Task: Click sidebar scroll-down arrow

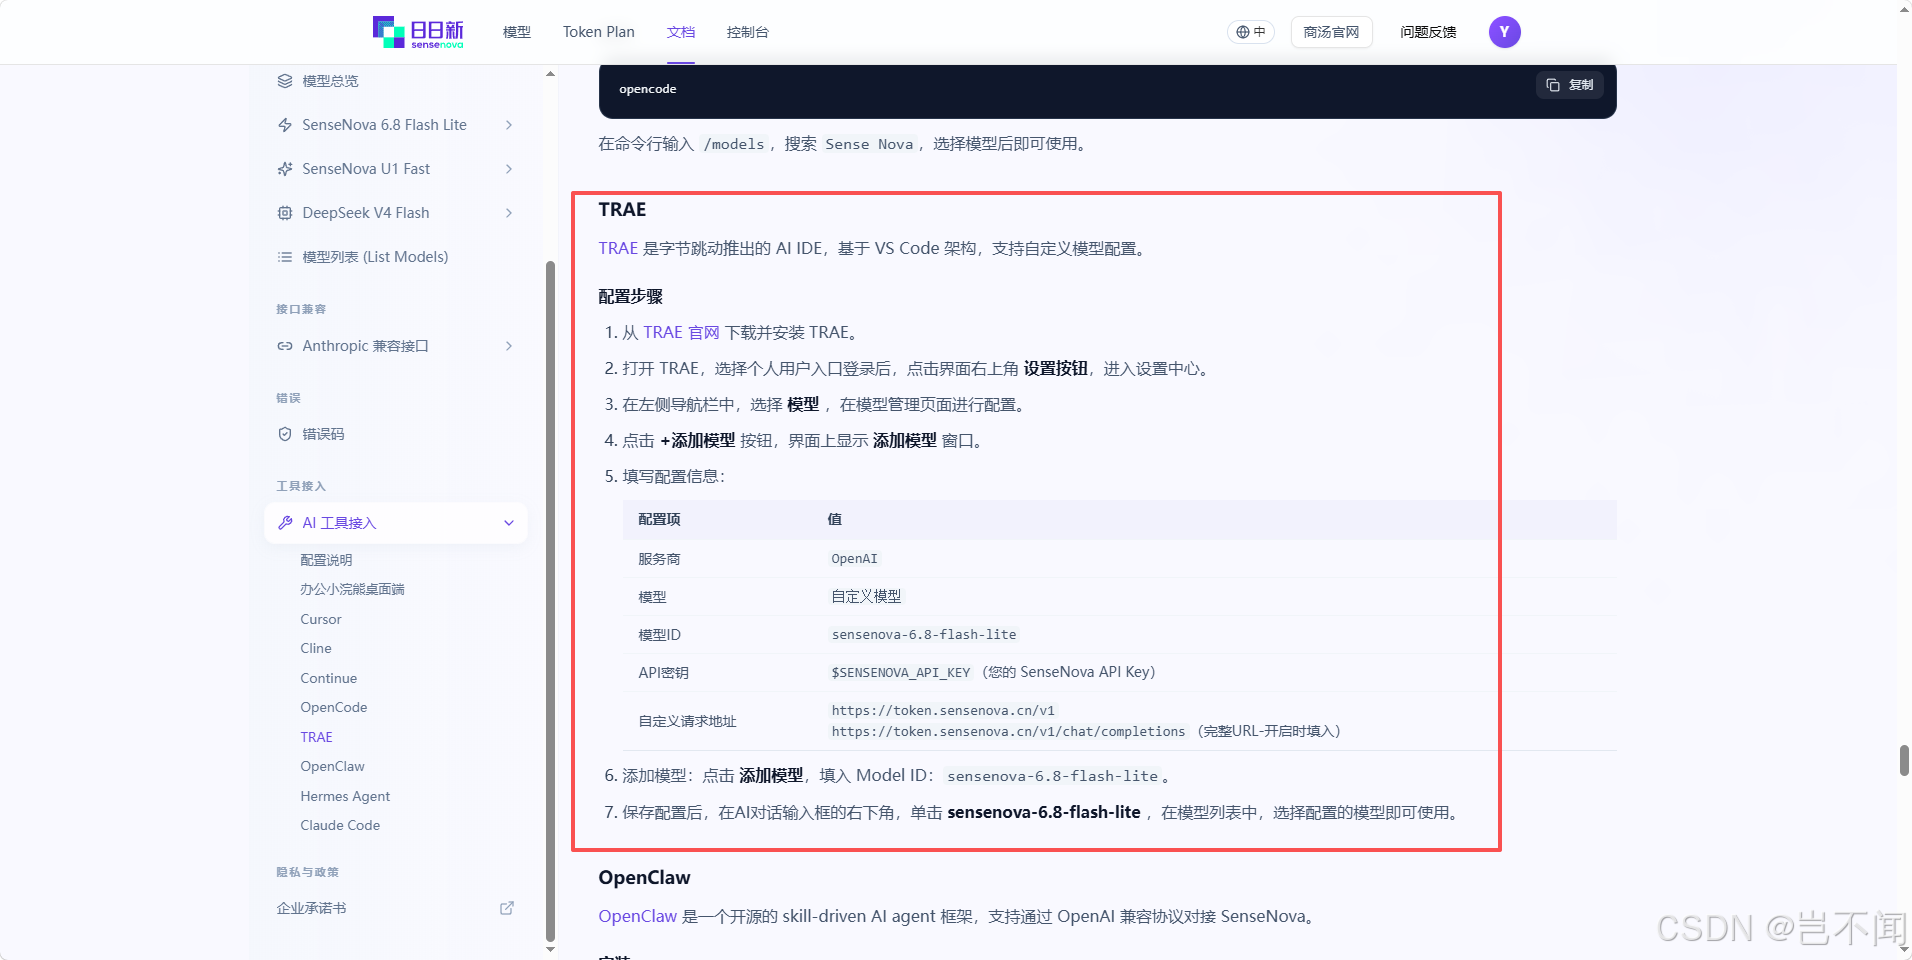Action: click(x=550, y=949)
